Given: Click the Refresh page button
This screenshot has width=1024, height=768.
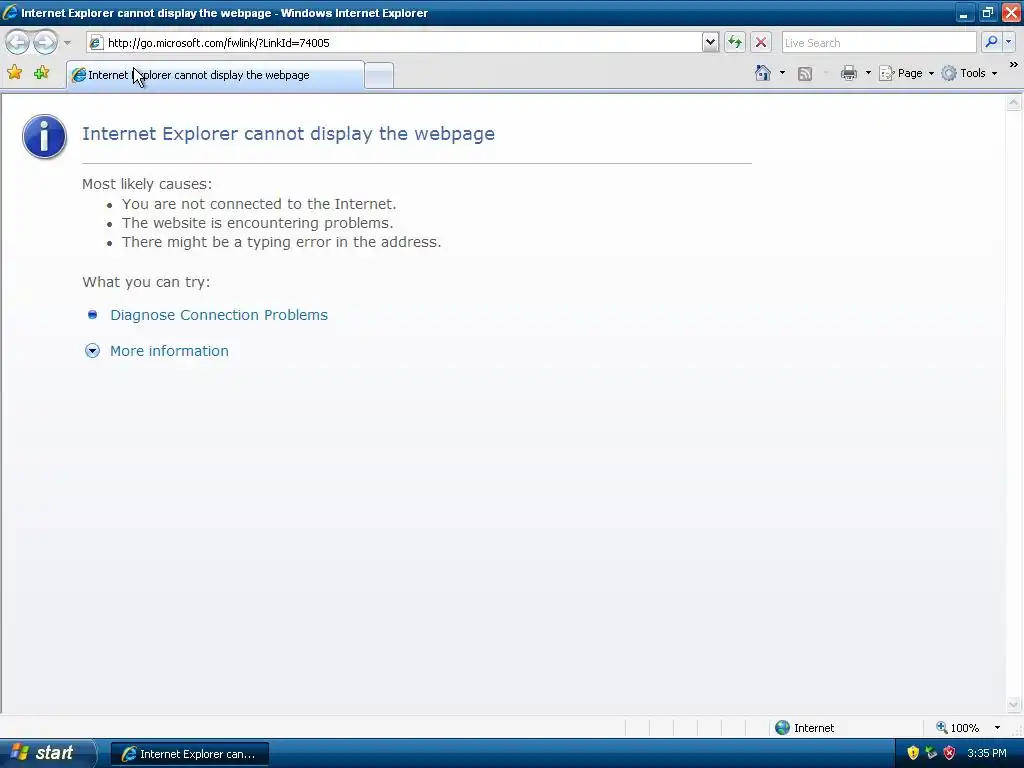Looking at the screenshot, I should [735, 43].
